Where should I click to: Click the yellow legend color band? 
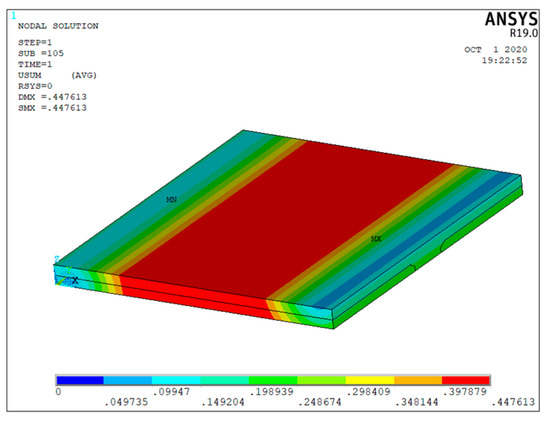point(370,380)
